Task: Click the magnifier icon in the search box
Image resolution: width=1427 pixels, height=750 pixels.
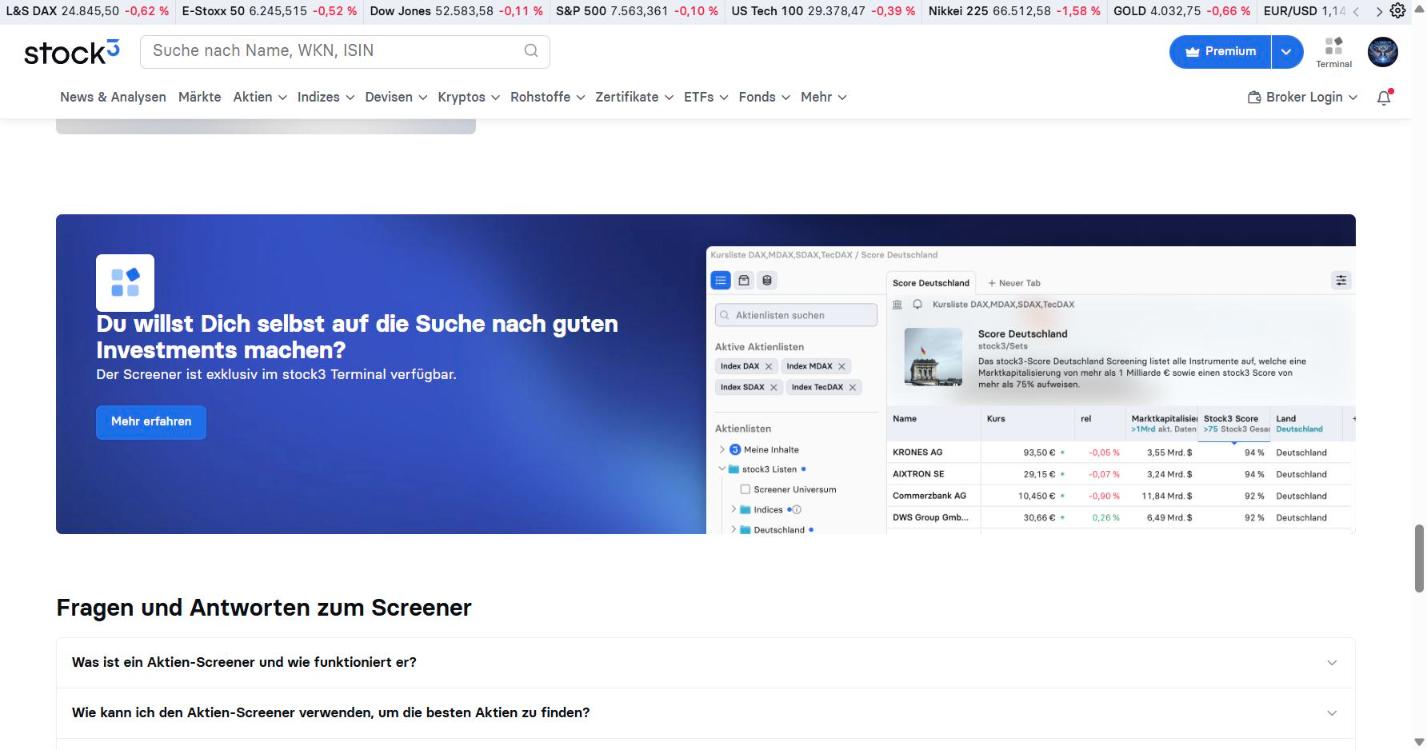Action: coord(531,51)
